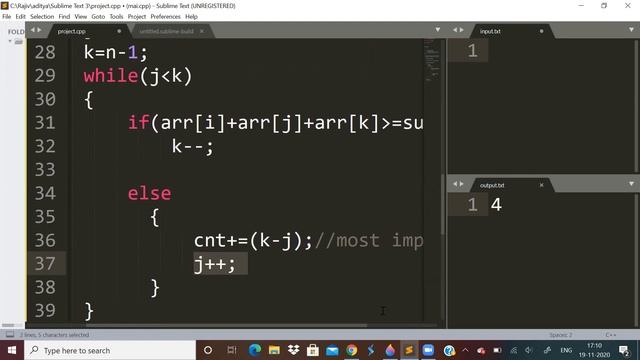Open tab list dropdown for output.txt pane
This screenshot has width=640, height=360.
tap(631, 184)
